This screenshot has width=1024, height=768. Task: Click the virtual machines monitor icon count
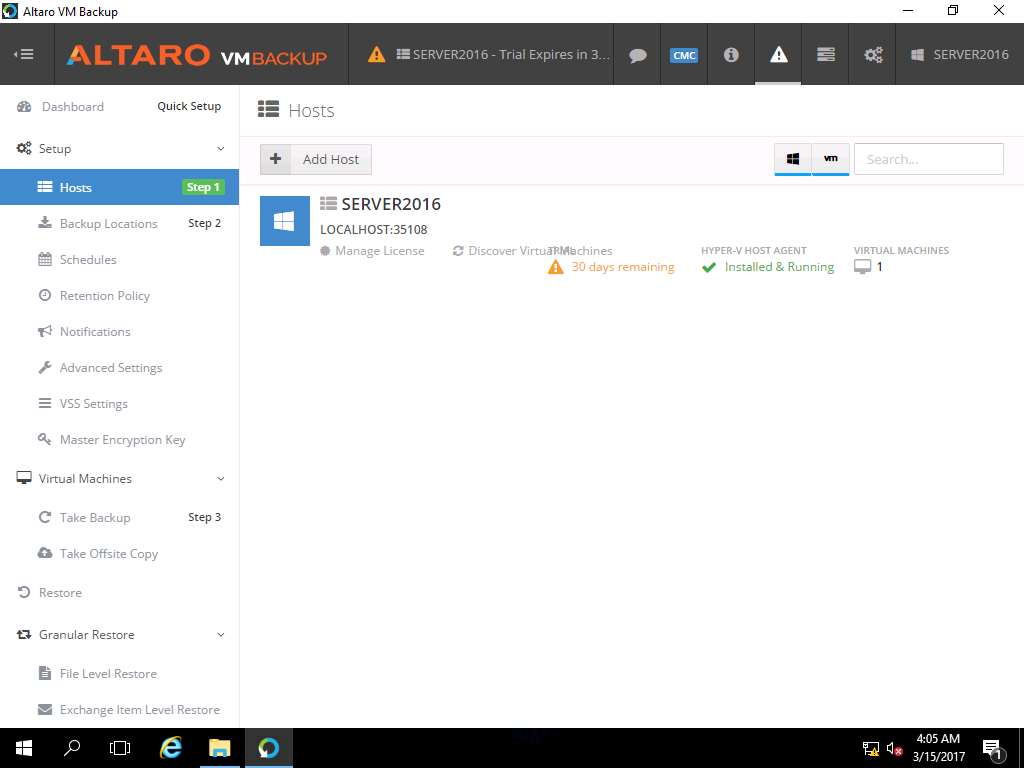tap(869, 267)
